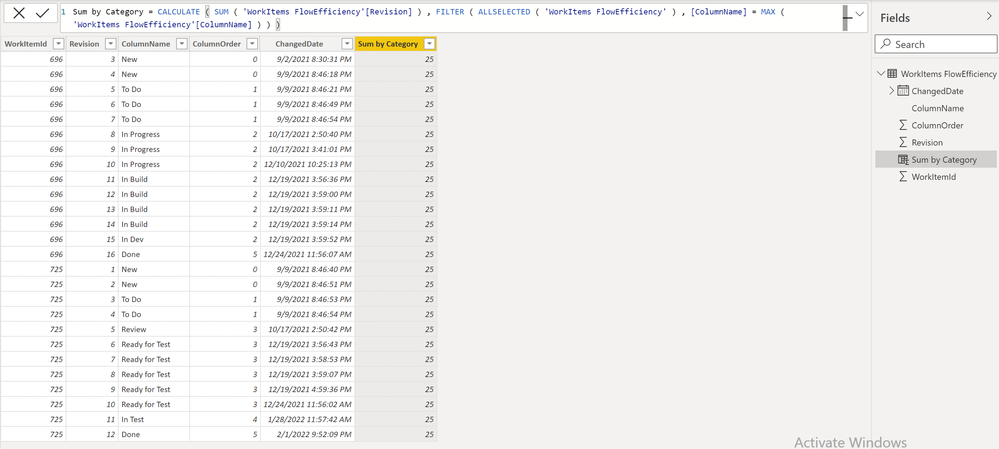Click date 9/9/2021 8:46:21 PM
The image size is (999, 449).
pyautogui.click(x=314, y=89)
